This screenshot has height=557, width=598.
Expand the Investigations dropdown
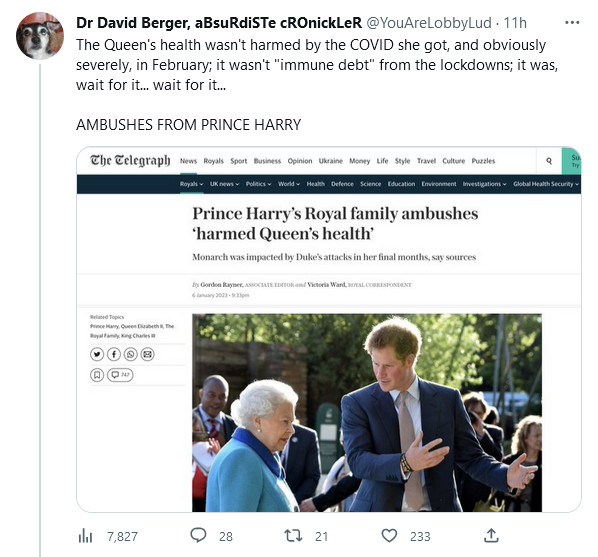(x=484, y=184)
